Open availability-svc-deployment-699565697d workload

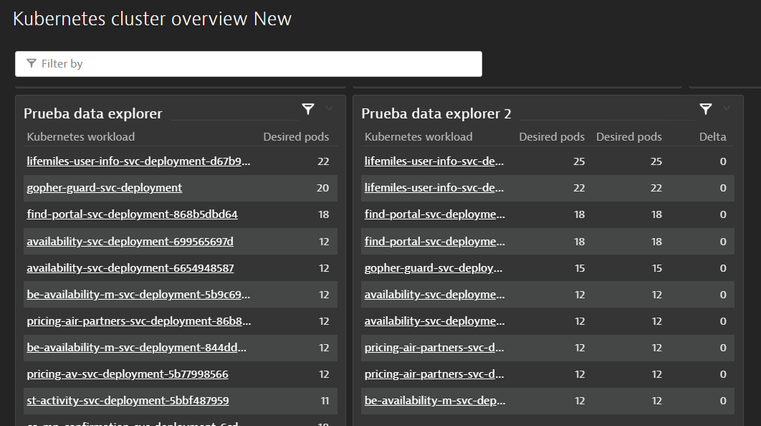[130, 241]
